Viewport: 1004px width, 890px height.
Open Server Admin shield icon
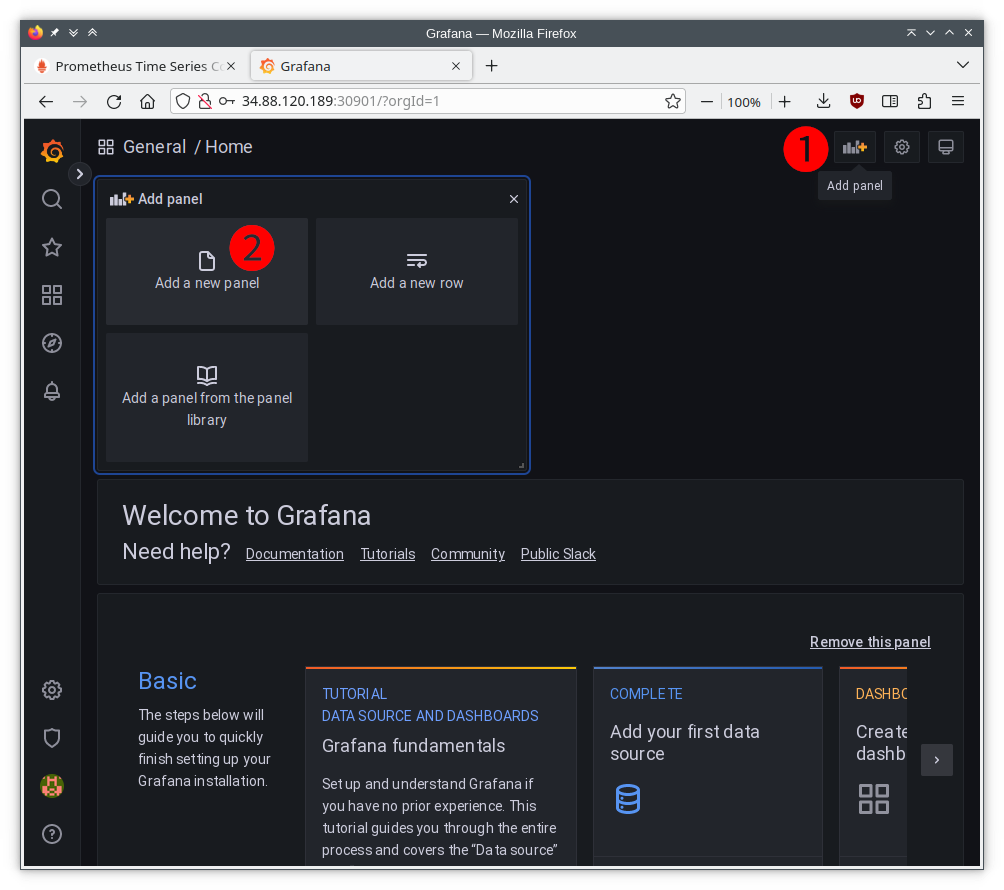(x=52, y=738)
